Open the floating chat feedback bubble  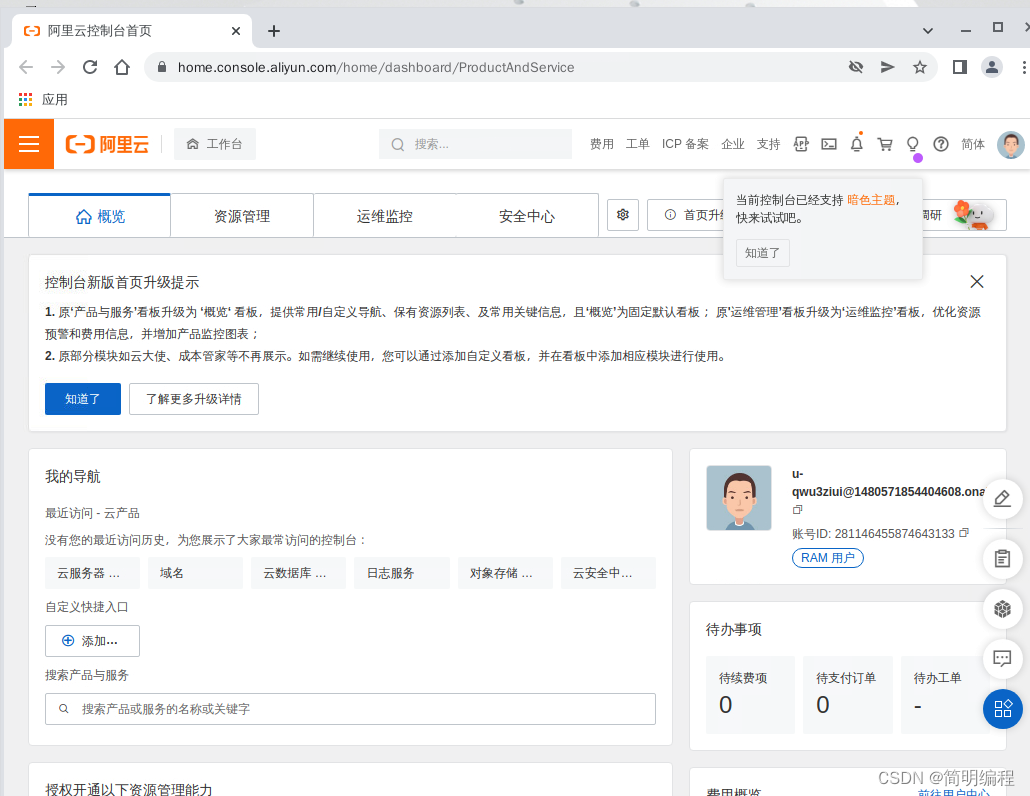(x=1002, y=658)
